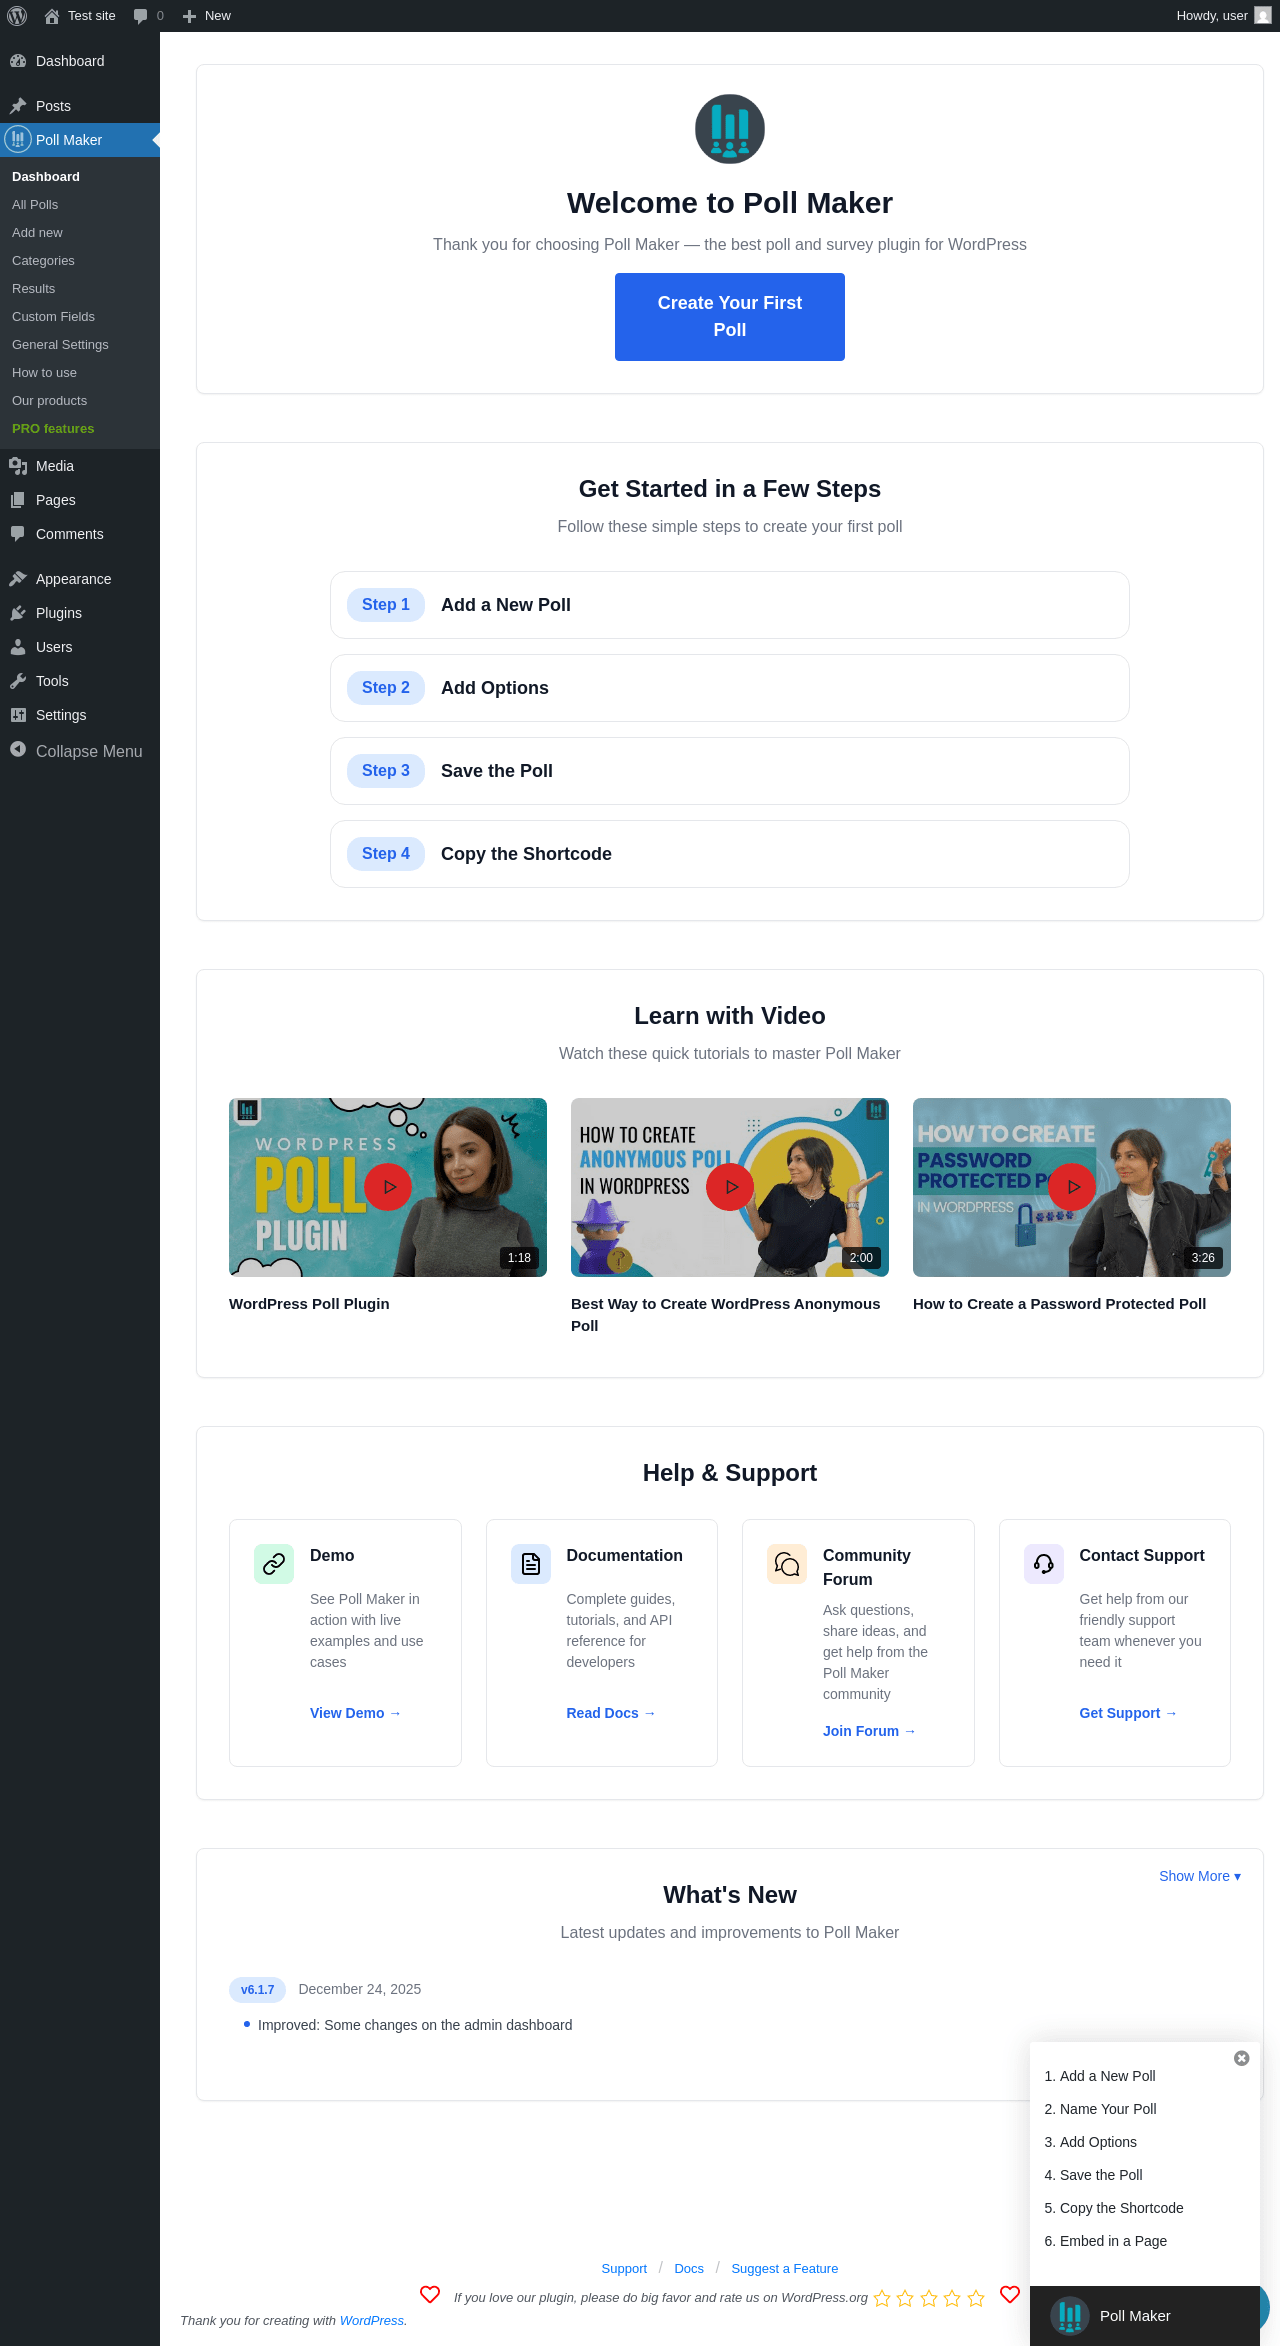Open the WordPress Dashboard menu
This screenshot has width=1280, height=2346.
point(80,61)
